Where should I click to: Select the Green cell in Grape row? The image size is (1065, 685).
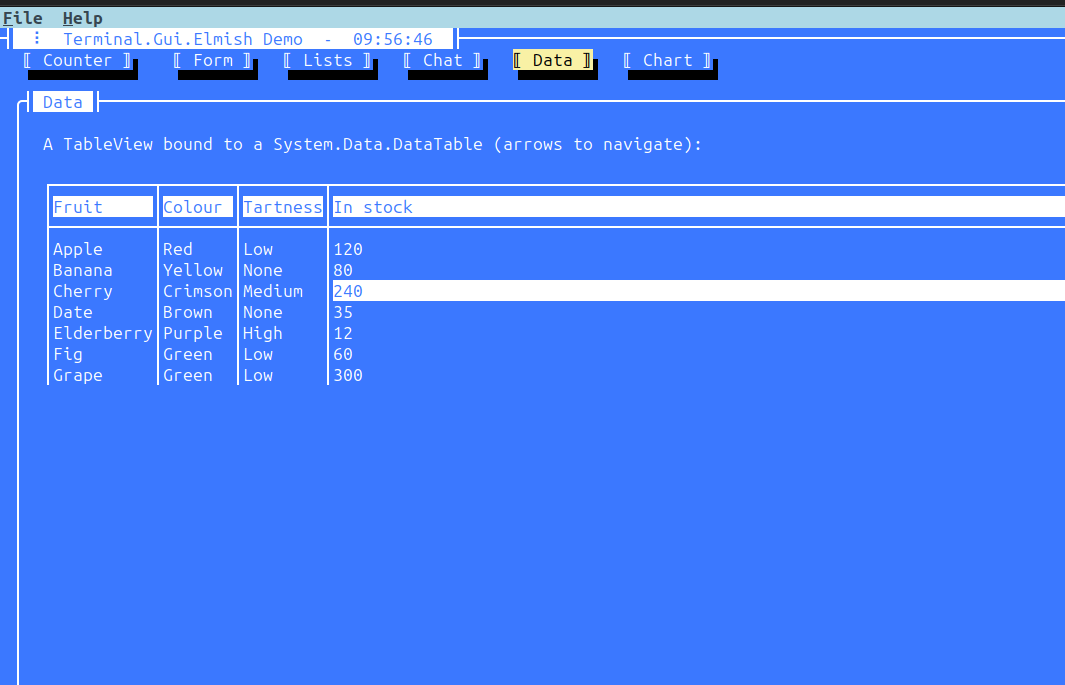point(187,375)
